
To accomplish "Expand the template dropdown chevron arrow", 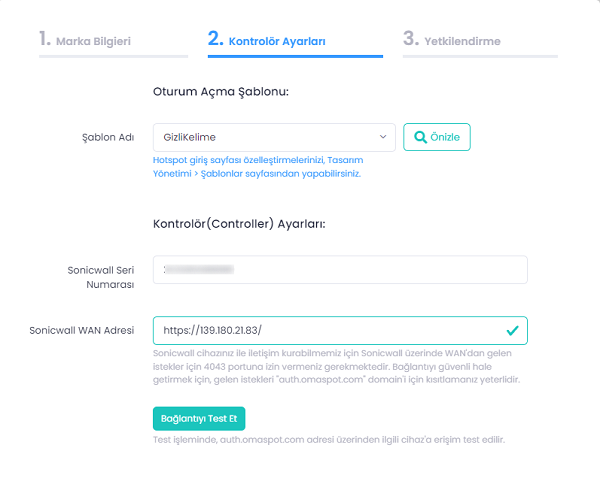I will (383, 137).
